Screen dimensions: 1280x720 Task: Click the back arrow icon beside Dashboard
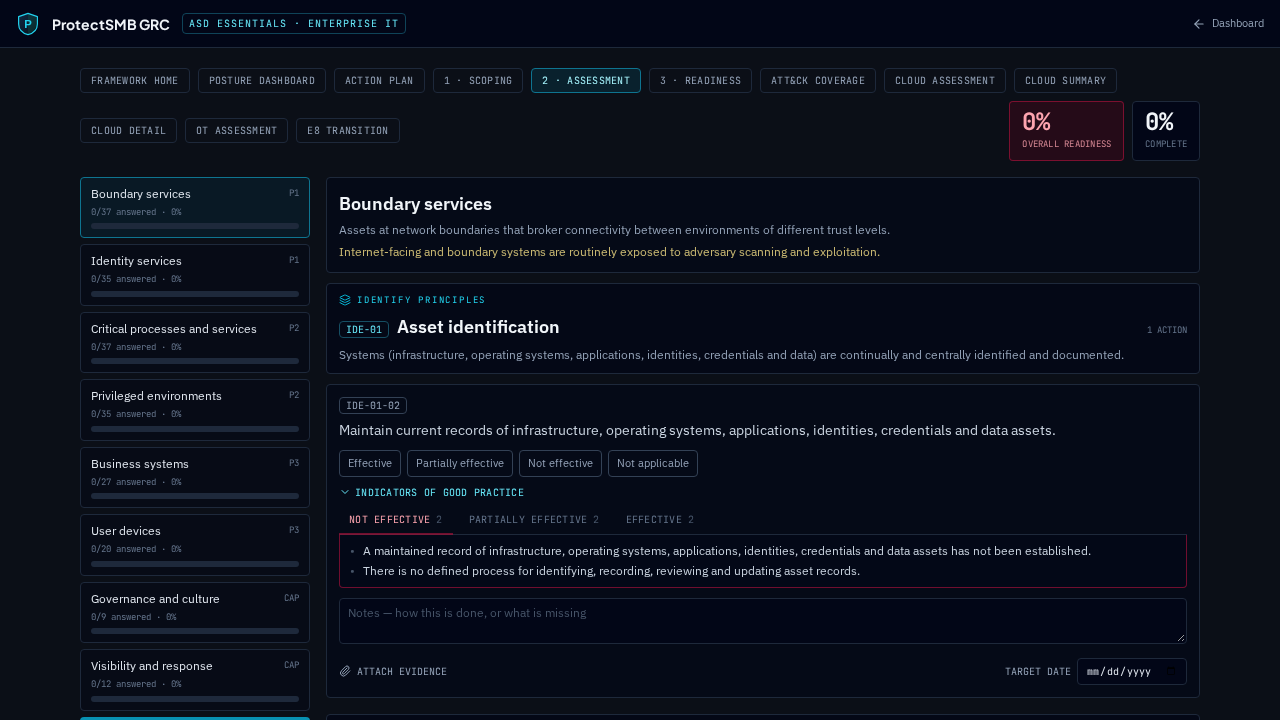click(1199, 24)
